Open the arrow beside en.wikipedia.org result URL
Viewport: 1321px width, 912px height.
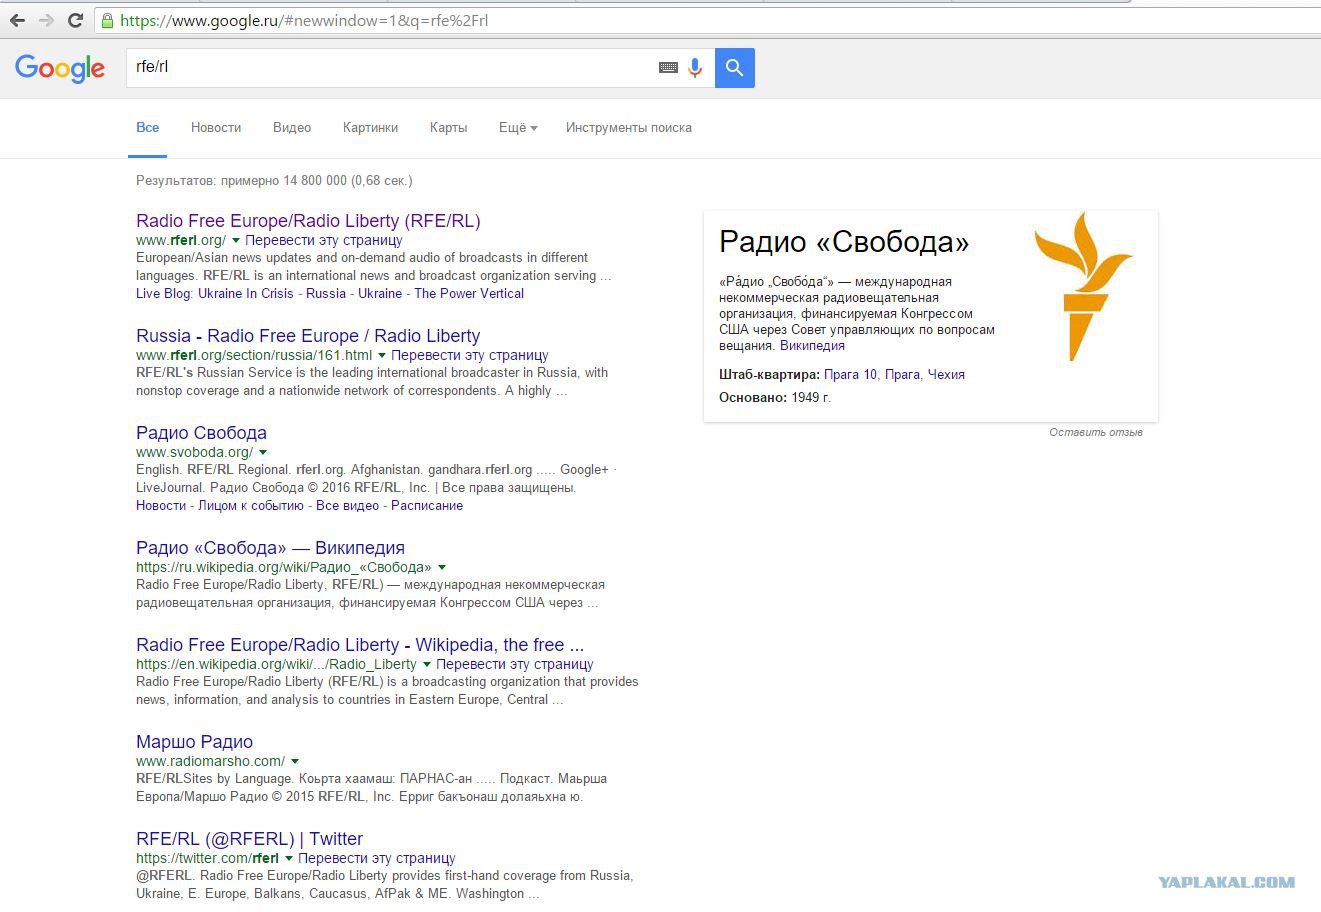(x=427, y=665)
